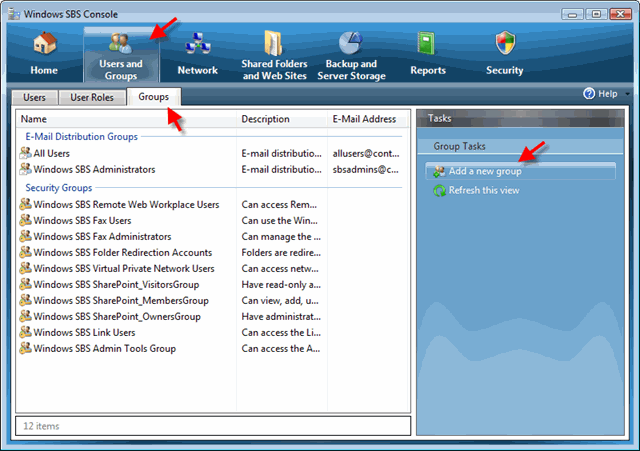Click the Folder Redirection Accounts group icon
The height and width of the screenshot is (451, 640).
25,252
